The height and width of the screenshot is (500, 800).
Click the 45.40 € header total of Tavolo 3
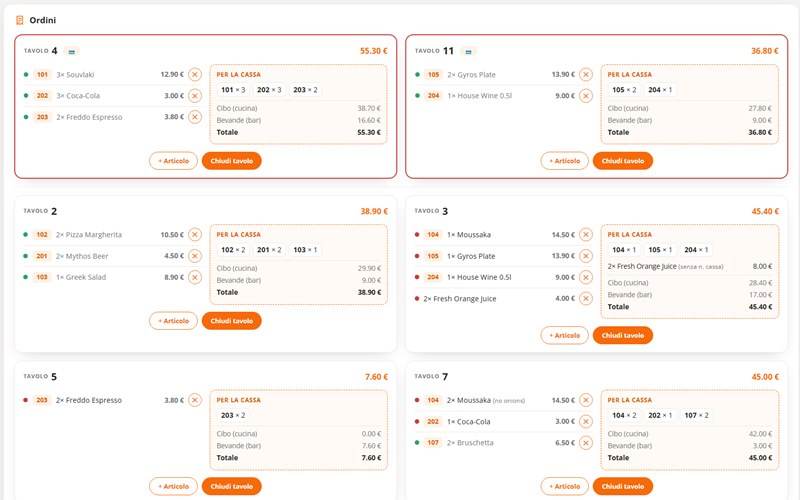click(x=765, y=211)
